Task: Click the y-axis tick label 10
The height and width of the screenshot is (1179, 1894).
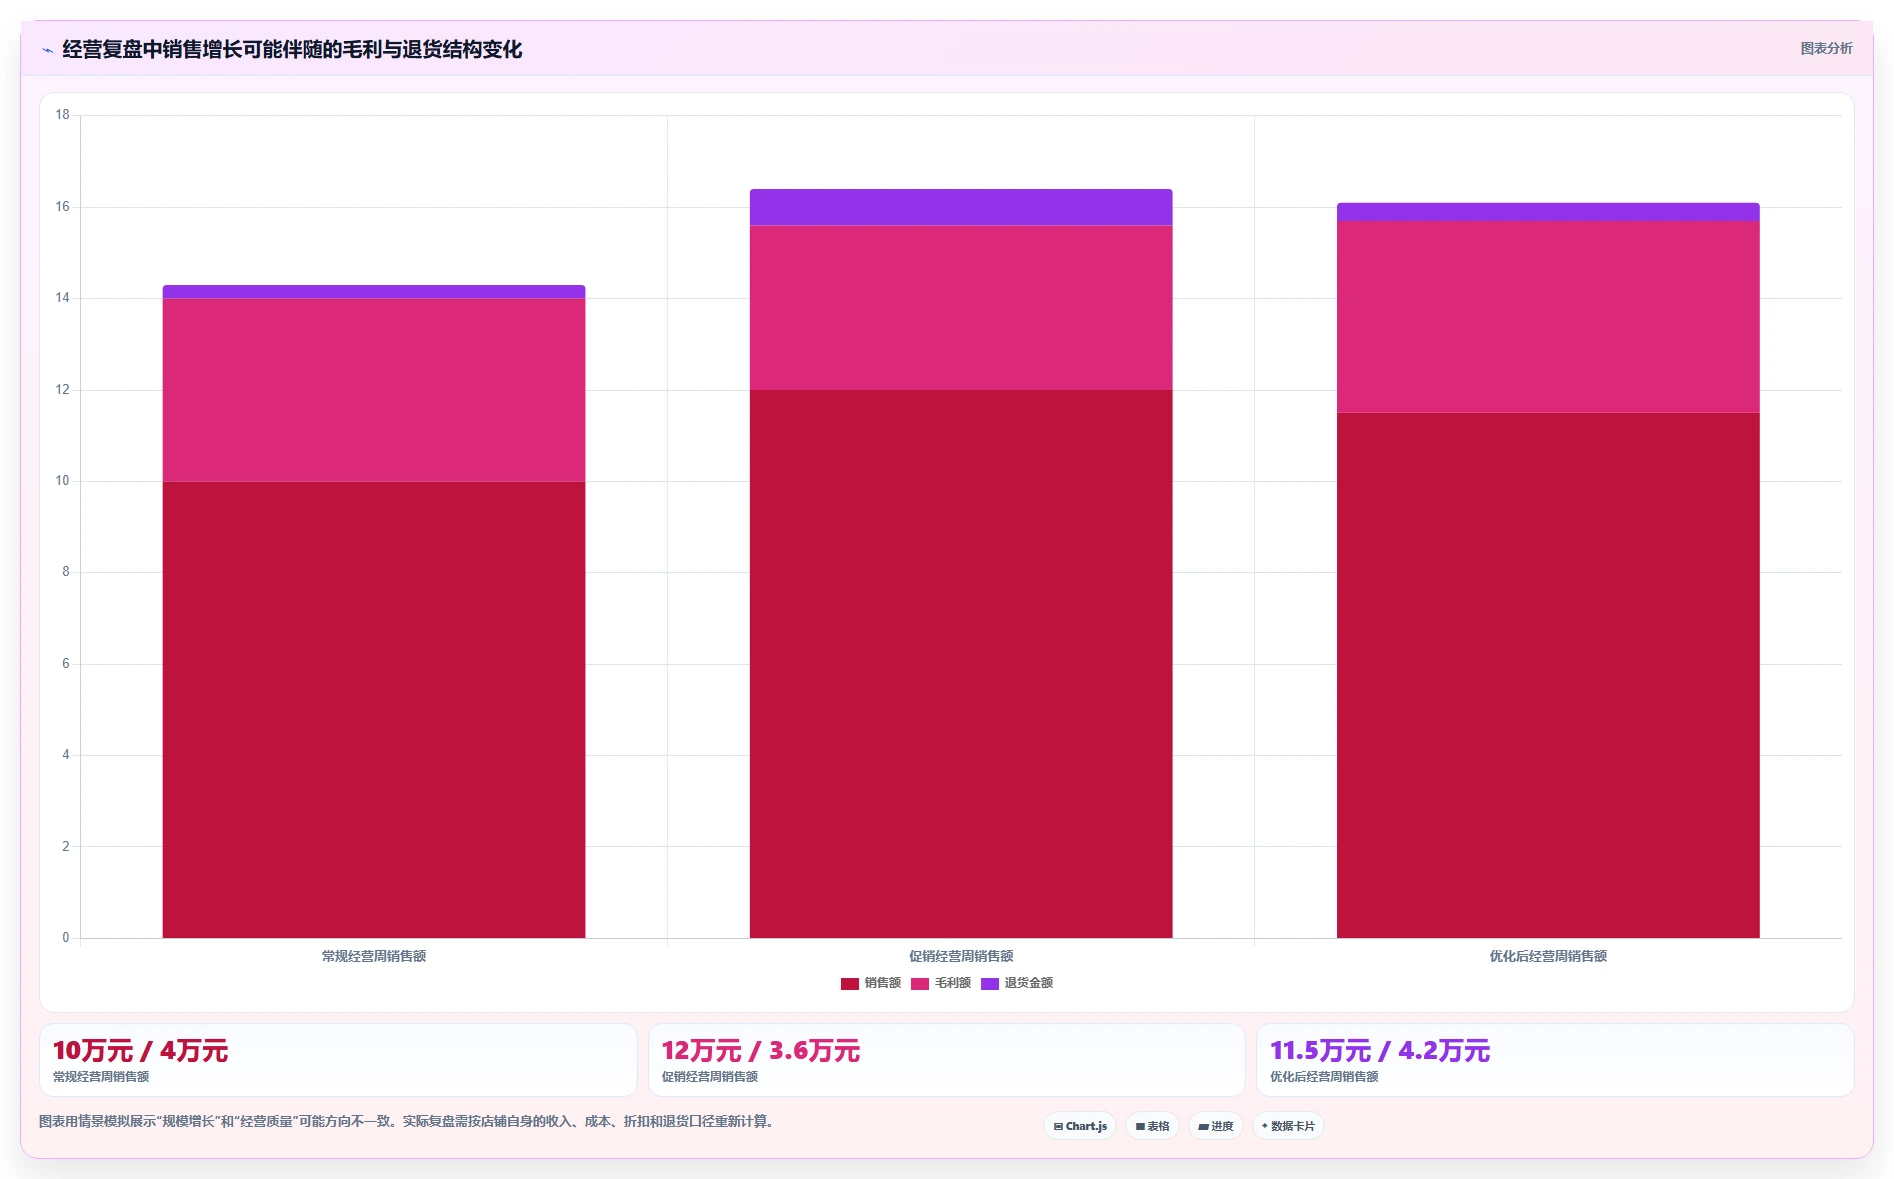Action: [63, 481]
